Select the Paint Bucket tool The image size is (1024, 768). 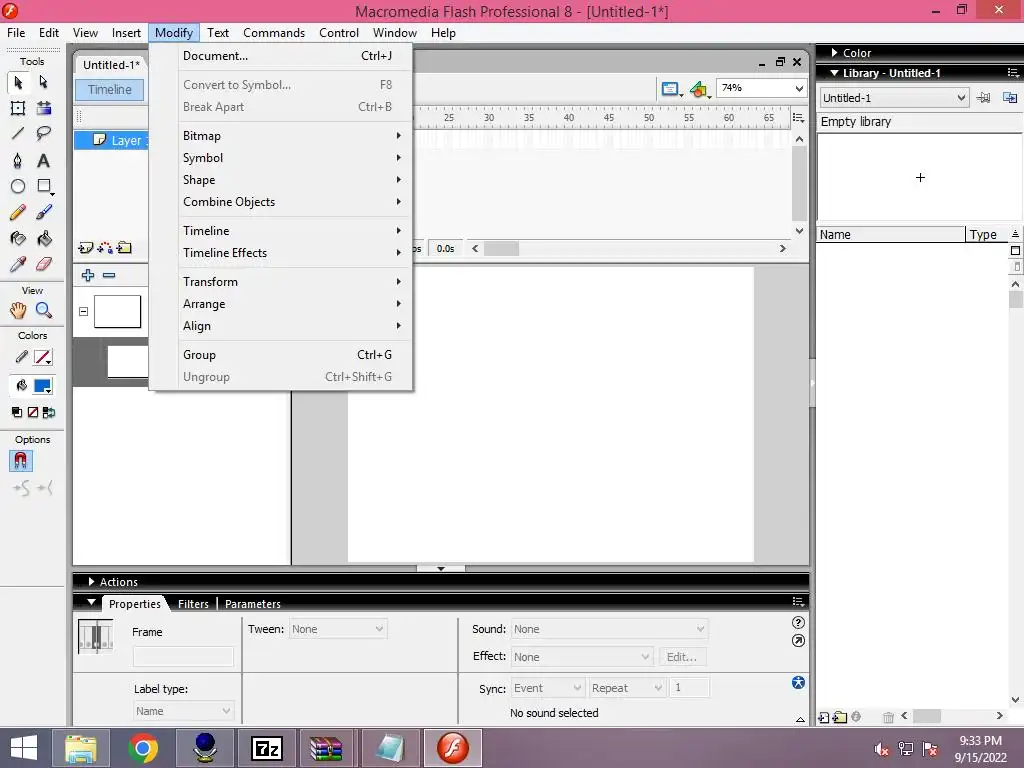(44, 238)
